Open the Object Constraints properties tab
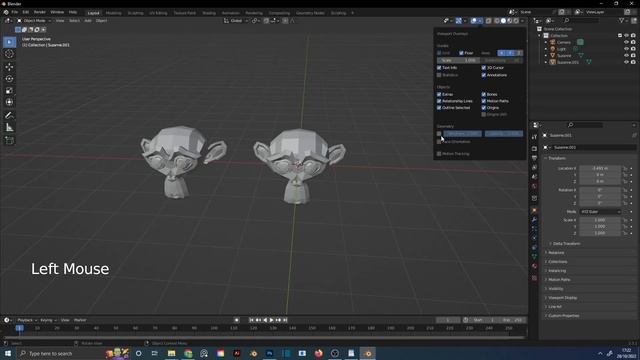Viewport: 640px width, 360px height. point(534,247)
